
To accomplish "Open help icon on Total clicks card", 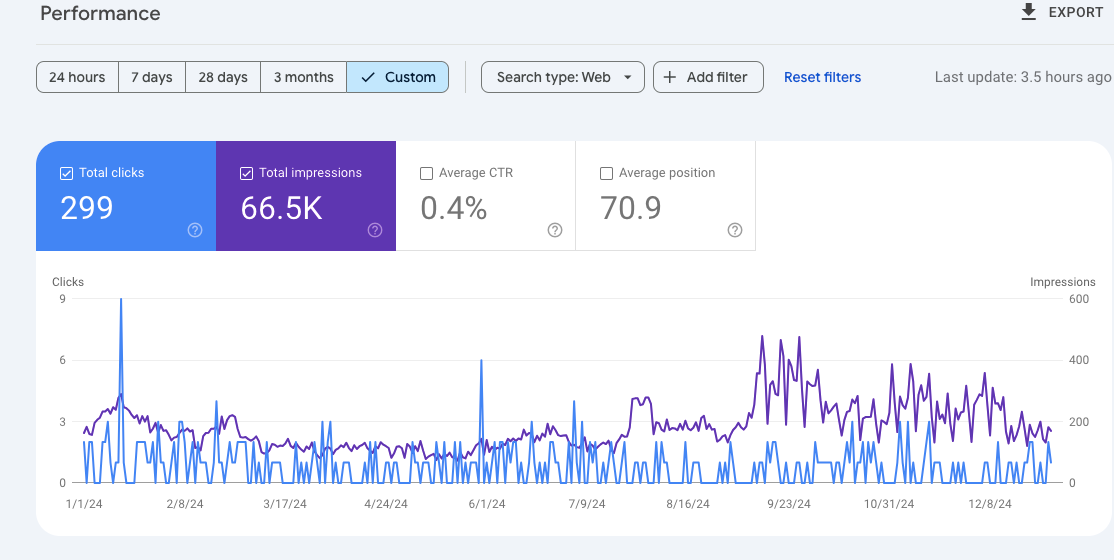I will coord(195,230).
